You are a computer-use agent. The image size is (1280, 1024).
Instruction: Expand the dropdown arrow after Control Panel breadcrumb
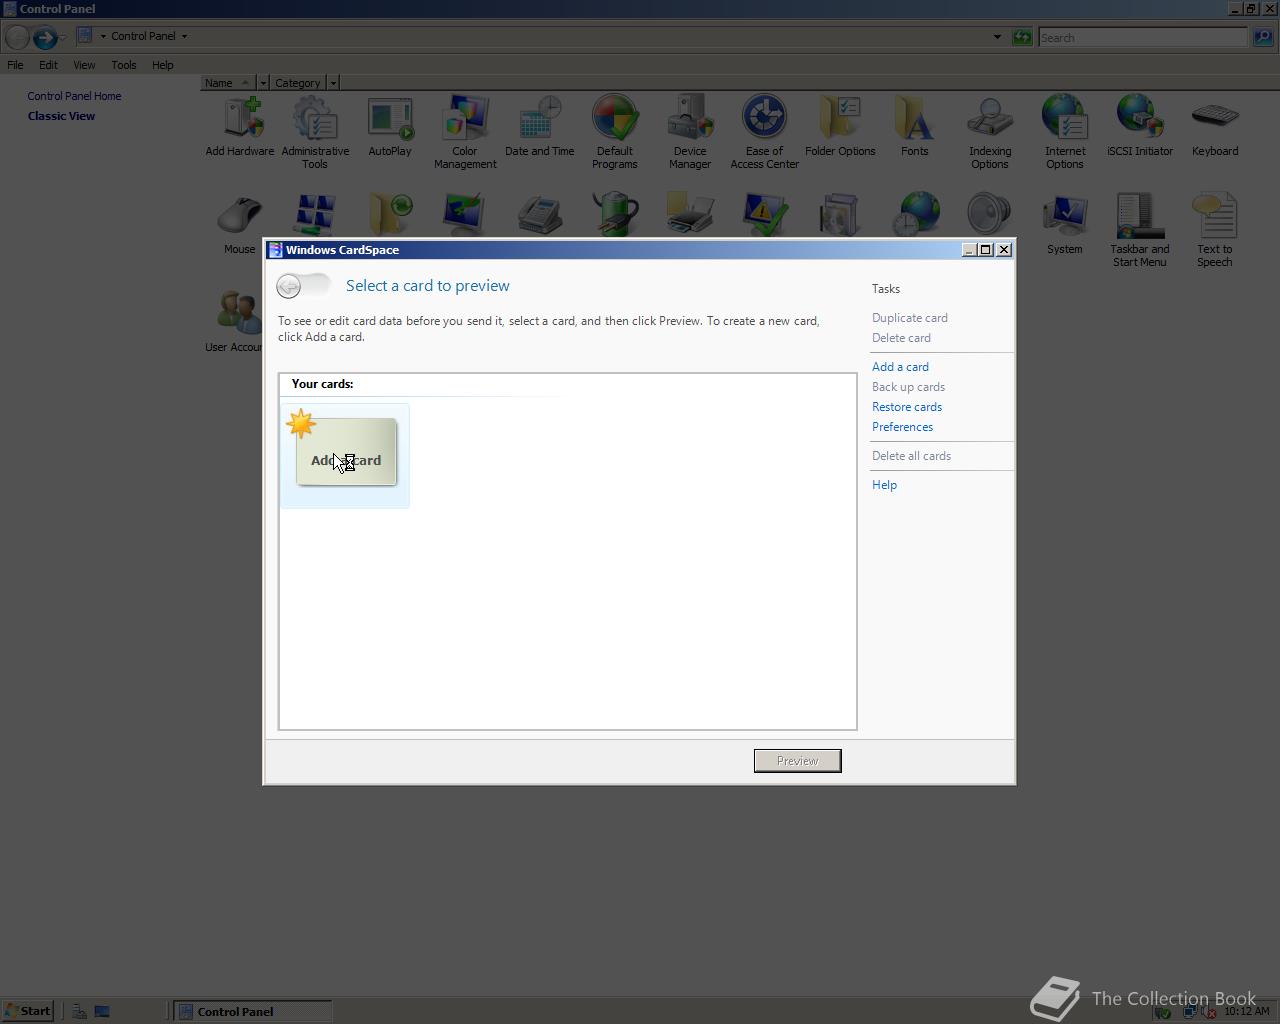coord(184,36)
